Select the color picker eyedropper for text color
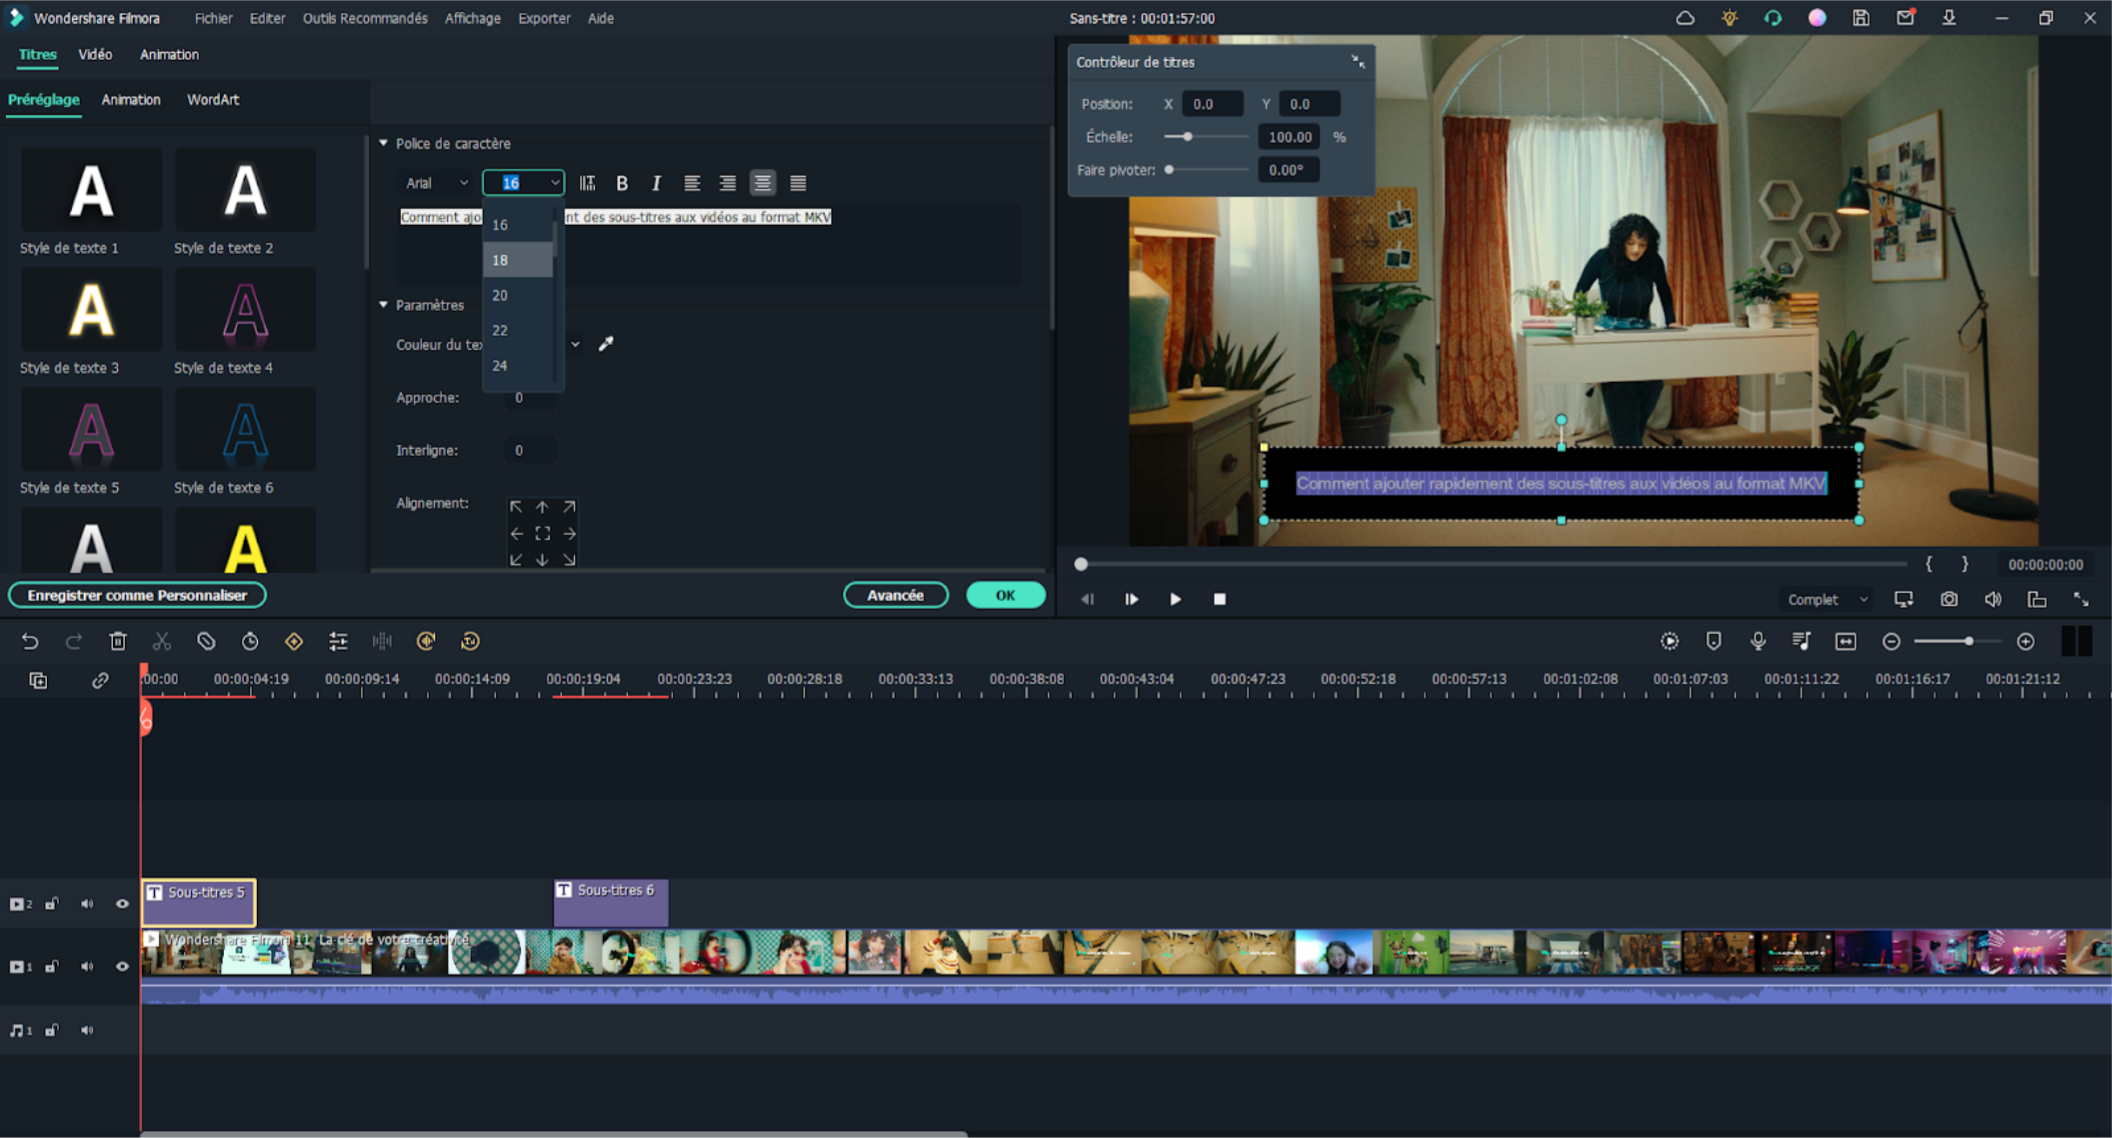Image resolution: width=2112 pixels, height=1138 pixels. pos(606,343)
